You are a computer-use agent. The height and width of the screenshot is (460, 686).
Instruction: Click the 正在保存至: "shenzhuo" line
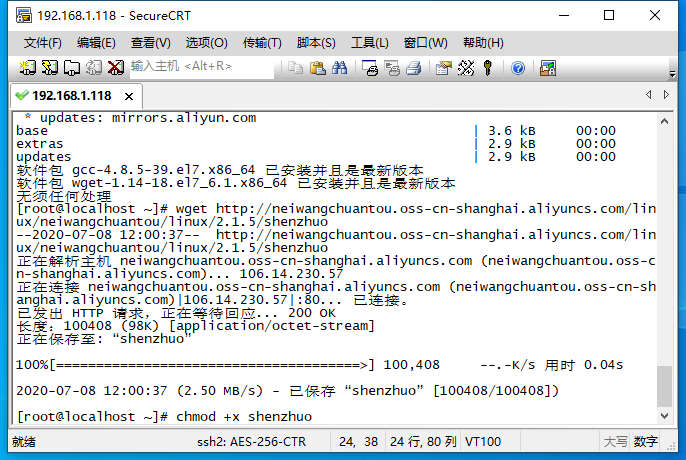pos(104,339)
